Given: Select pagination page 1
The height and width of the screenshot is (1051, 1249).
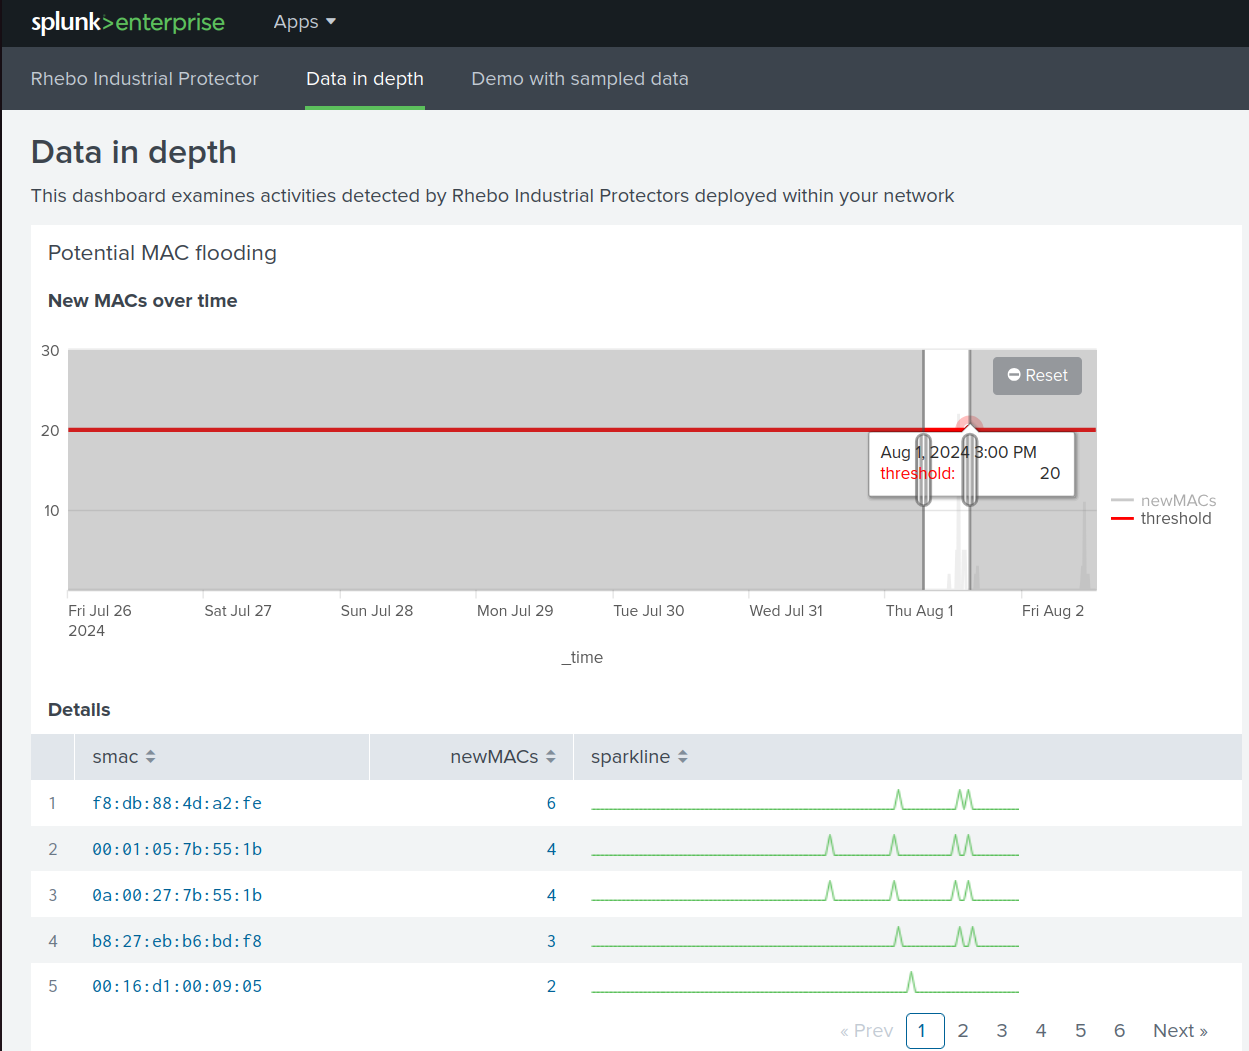Looking at the screenshot, I should click(925, 1031).
